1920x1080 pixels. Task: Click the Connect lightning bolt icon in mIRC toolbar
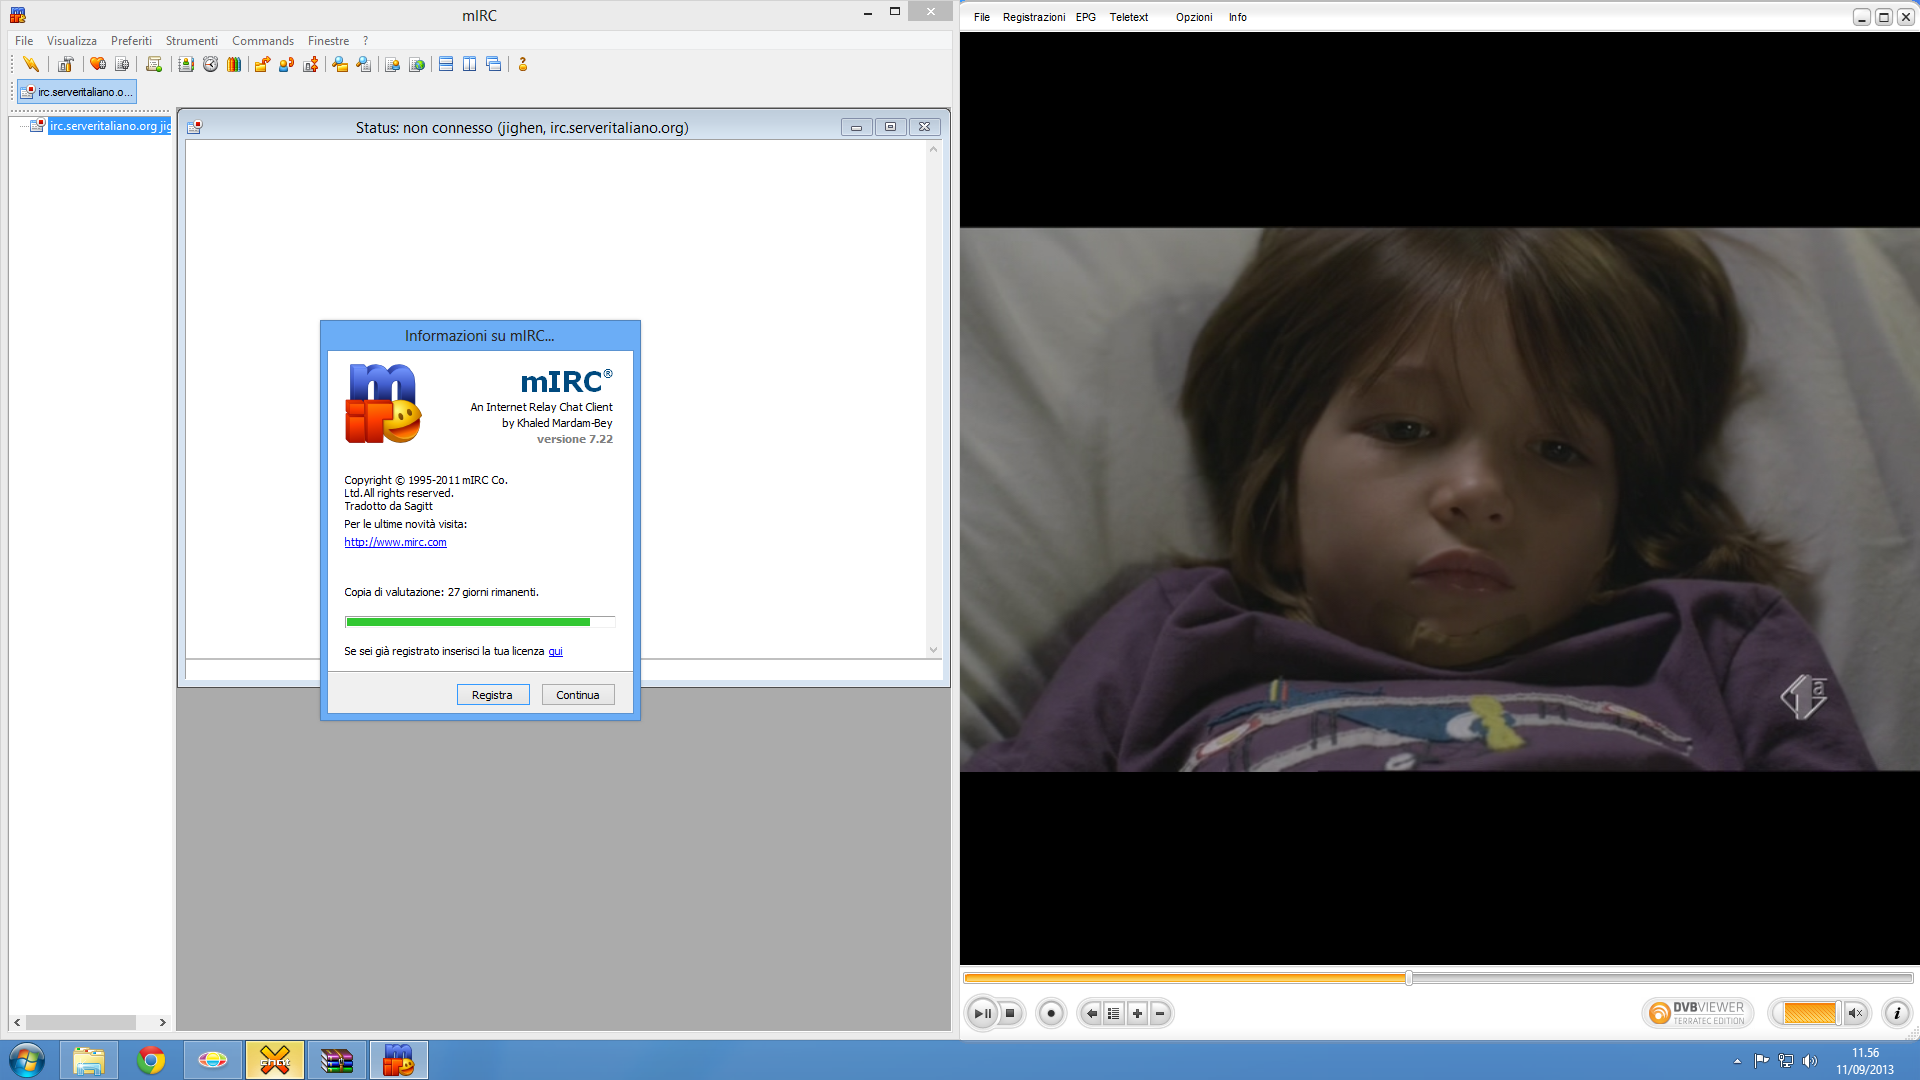(31, 64)
